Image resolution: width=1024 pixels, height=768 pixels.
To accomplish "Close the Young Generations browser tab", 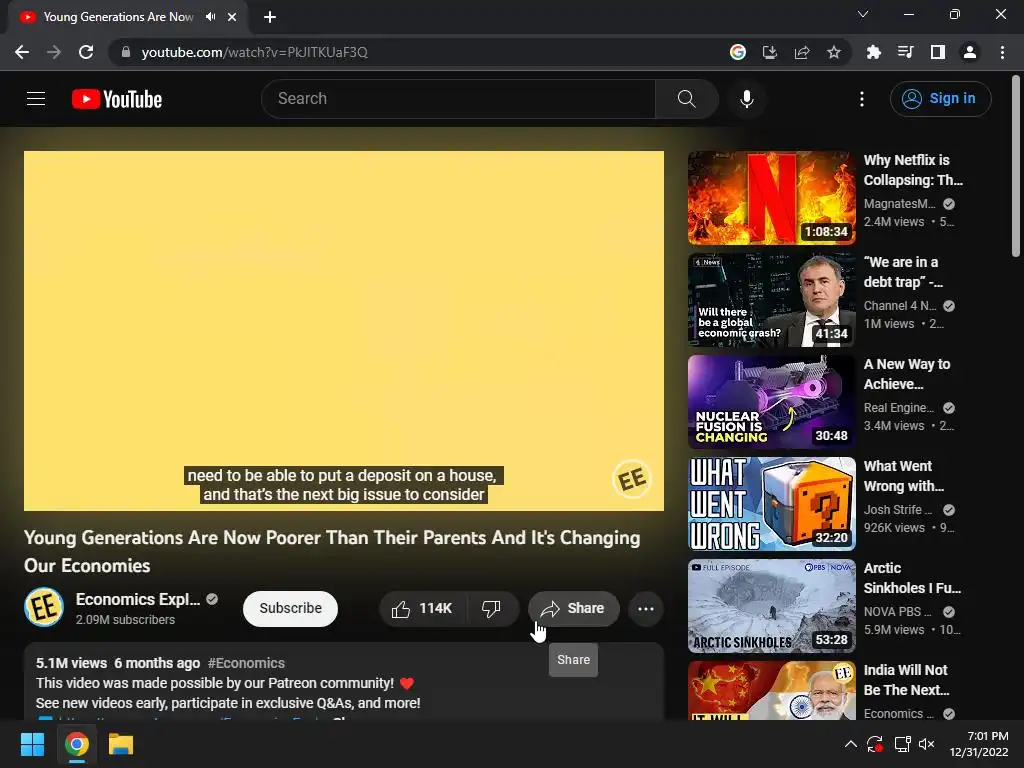I will pyautogui.click(x=232, y=17).
